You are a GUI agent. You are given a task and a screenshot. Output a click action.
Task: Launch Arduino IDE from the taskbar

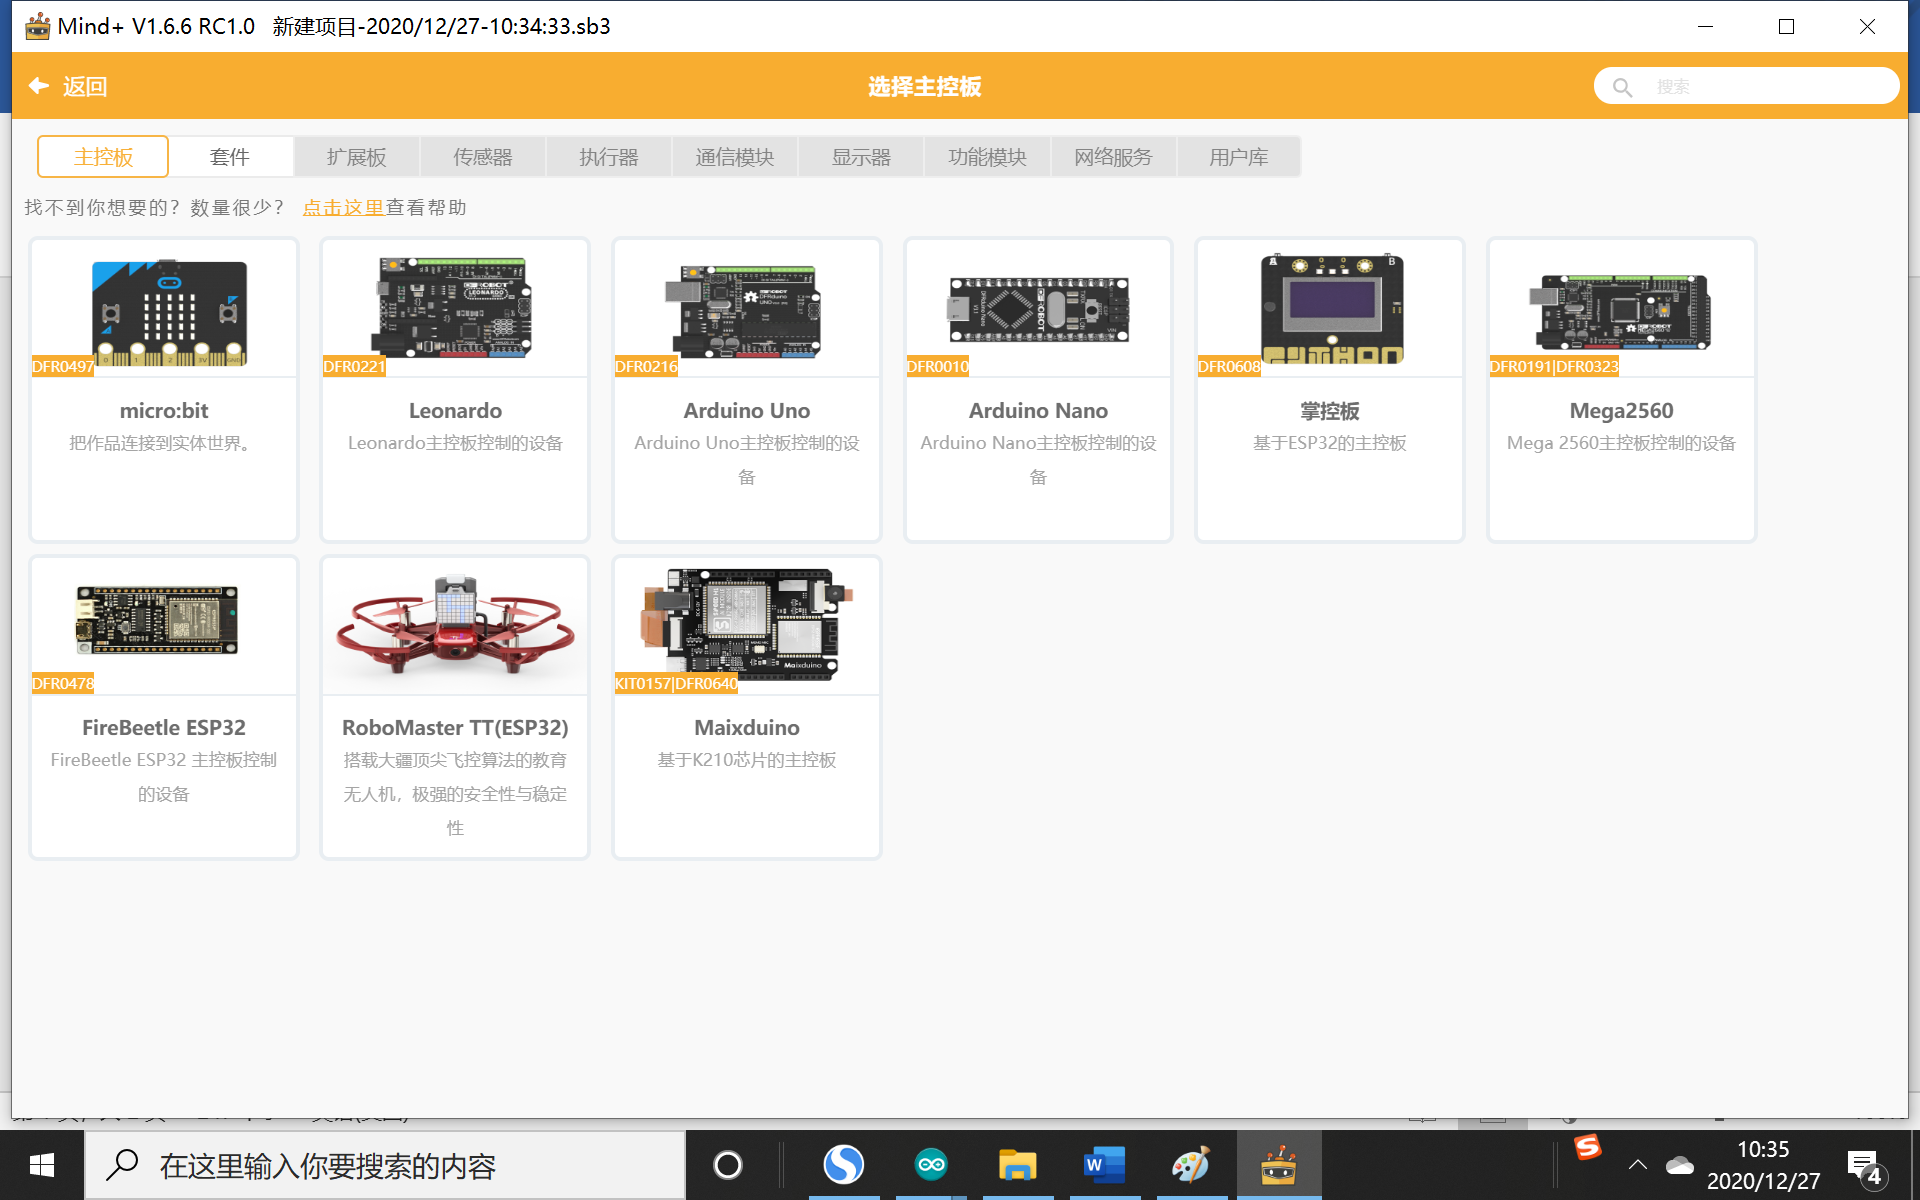click(x=931, y=1165)
